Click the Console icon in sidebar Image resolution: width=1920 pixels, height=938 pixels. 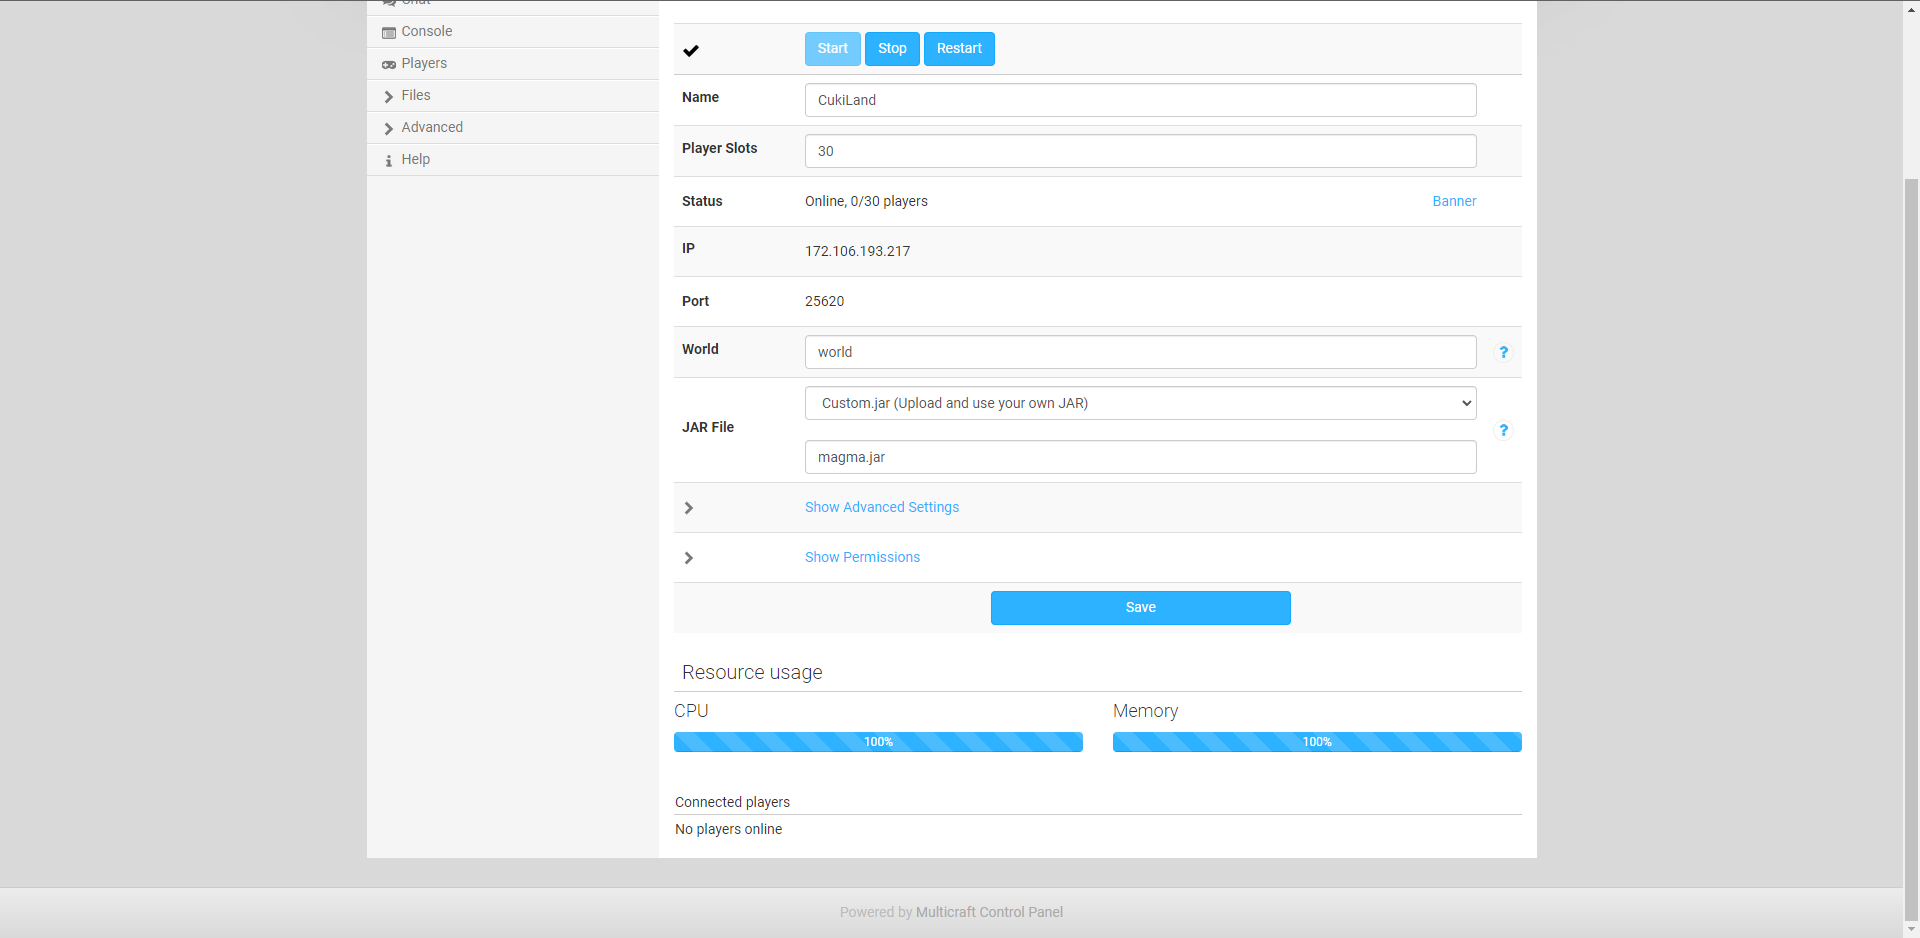tap(389, 33)
